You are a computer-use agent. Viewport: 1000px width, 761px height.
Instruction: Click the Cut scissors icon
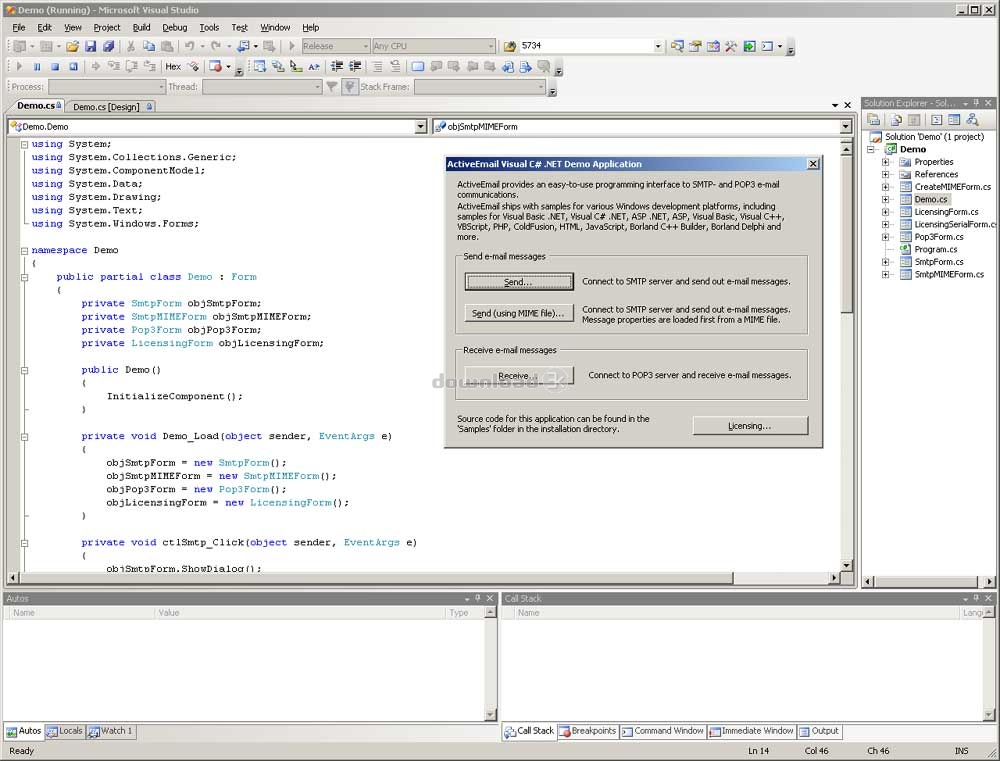131,46
